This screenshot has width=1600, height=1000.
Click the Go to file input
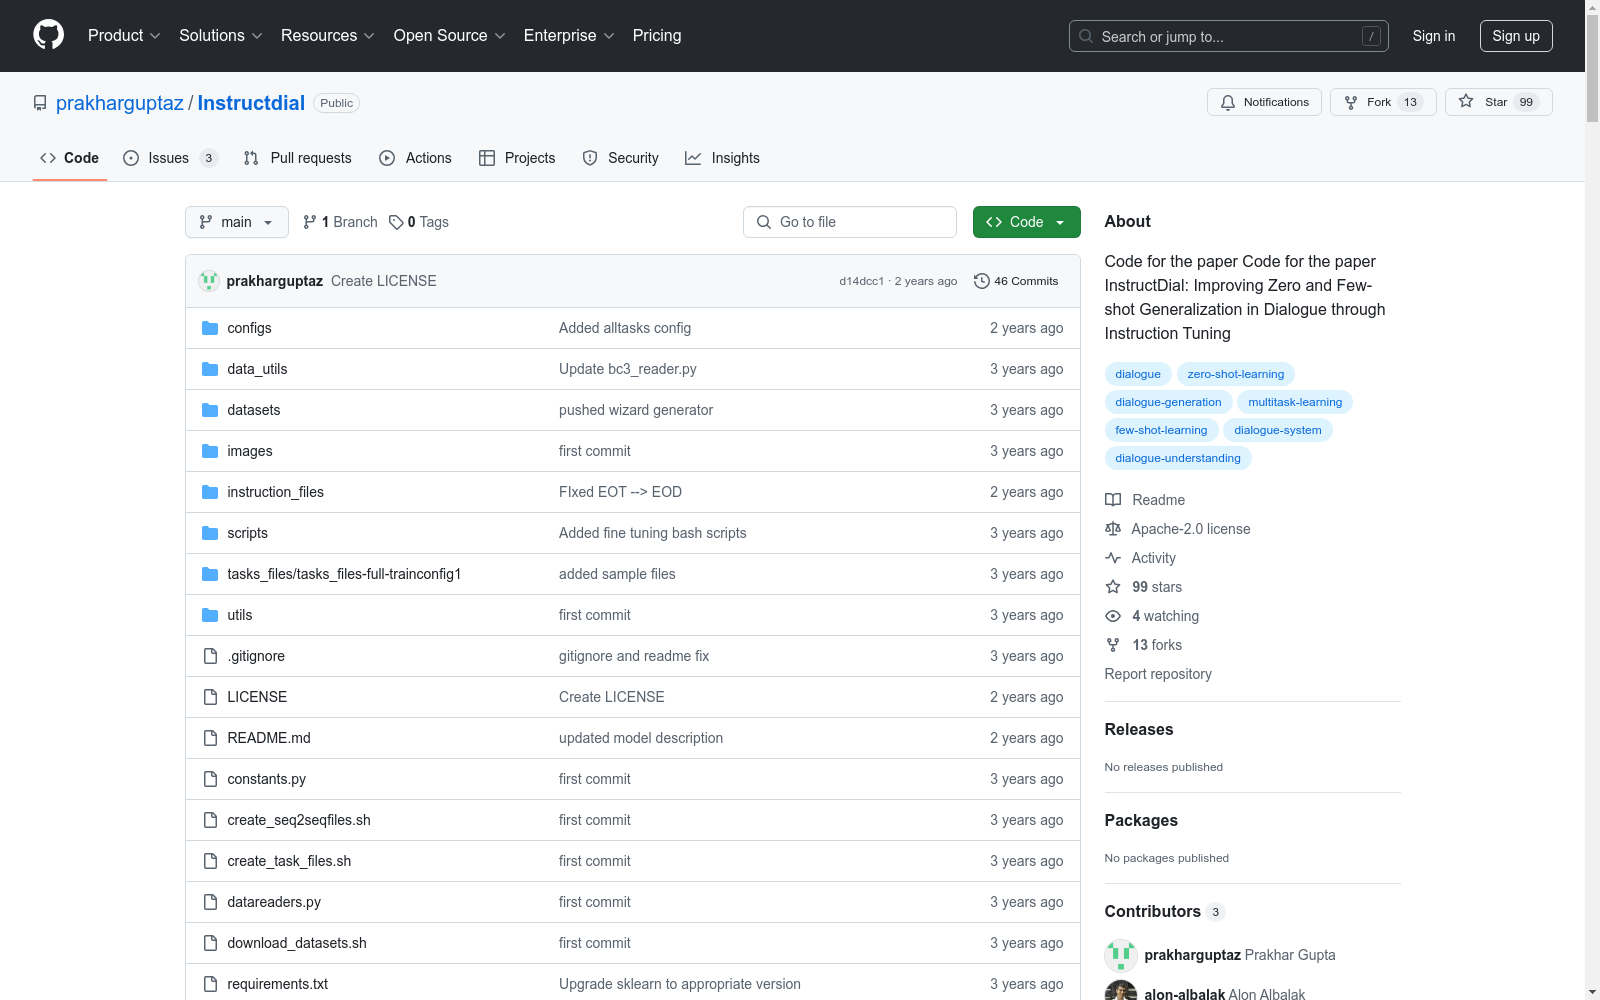click(x=850, y=222)
